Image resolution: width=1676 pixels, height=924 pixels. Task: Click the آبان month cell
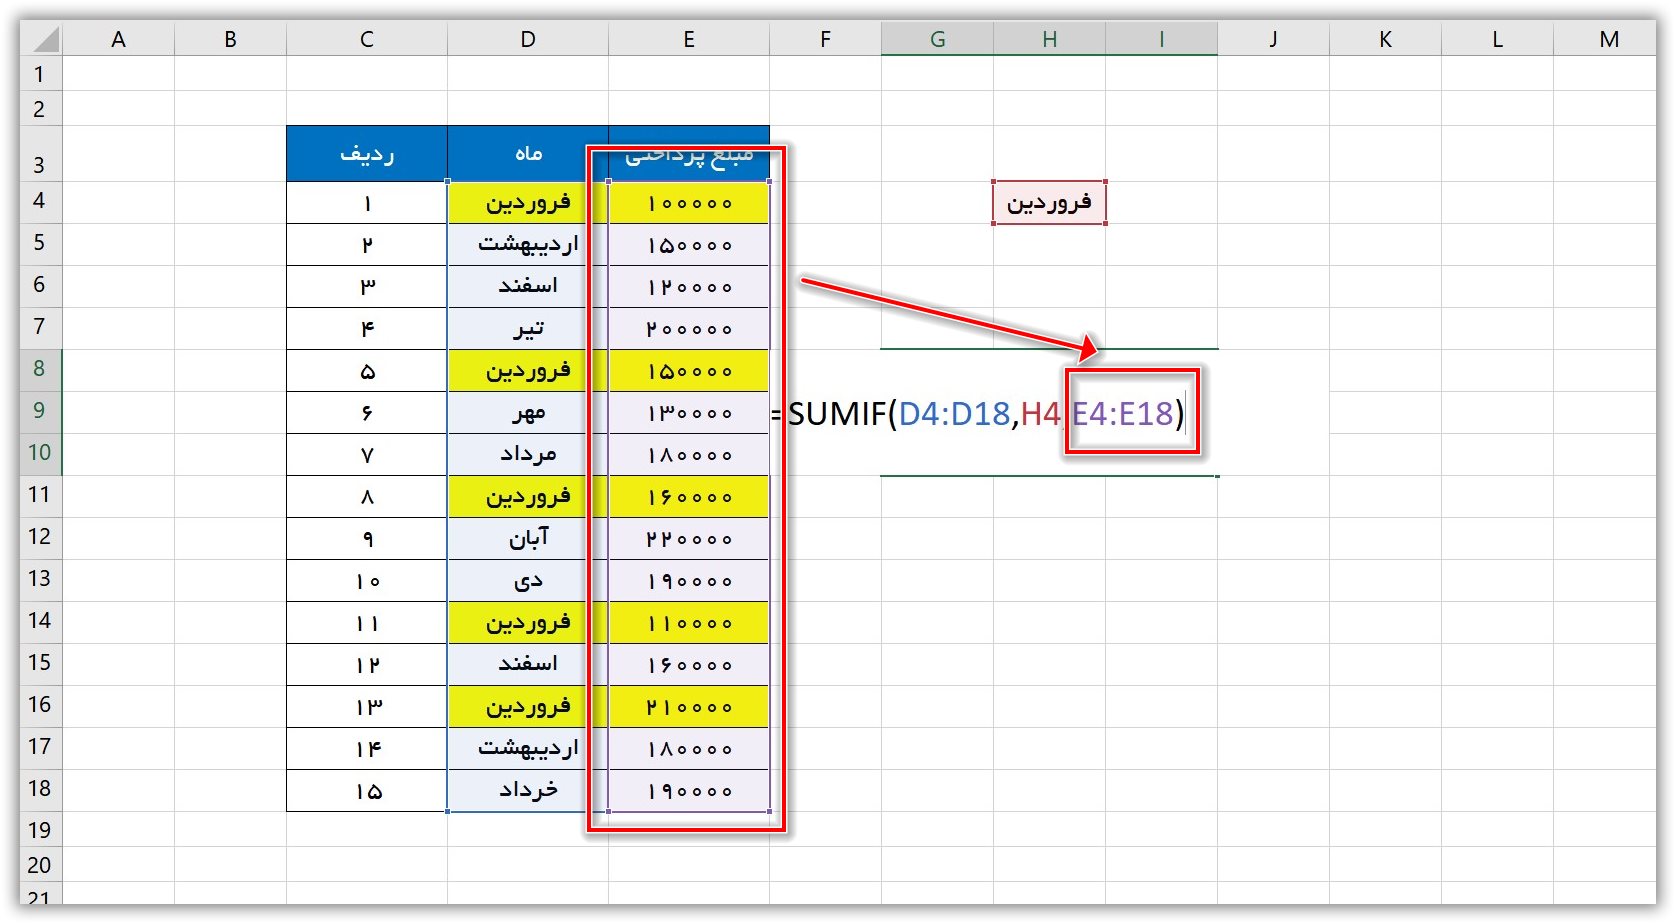pos(528,537)
